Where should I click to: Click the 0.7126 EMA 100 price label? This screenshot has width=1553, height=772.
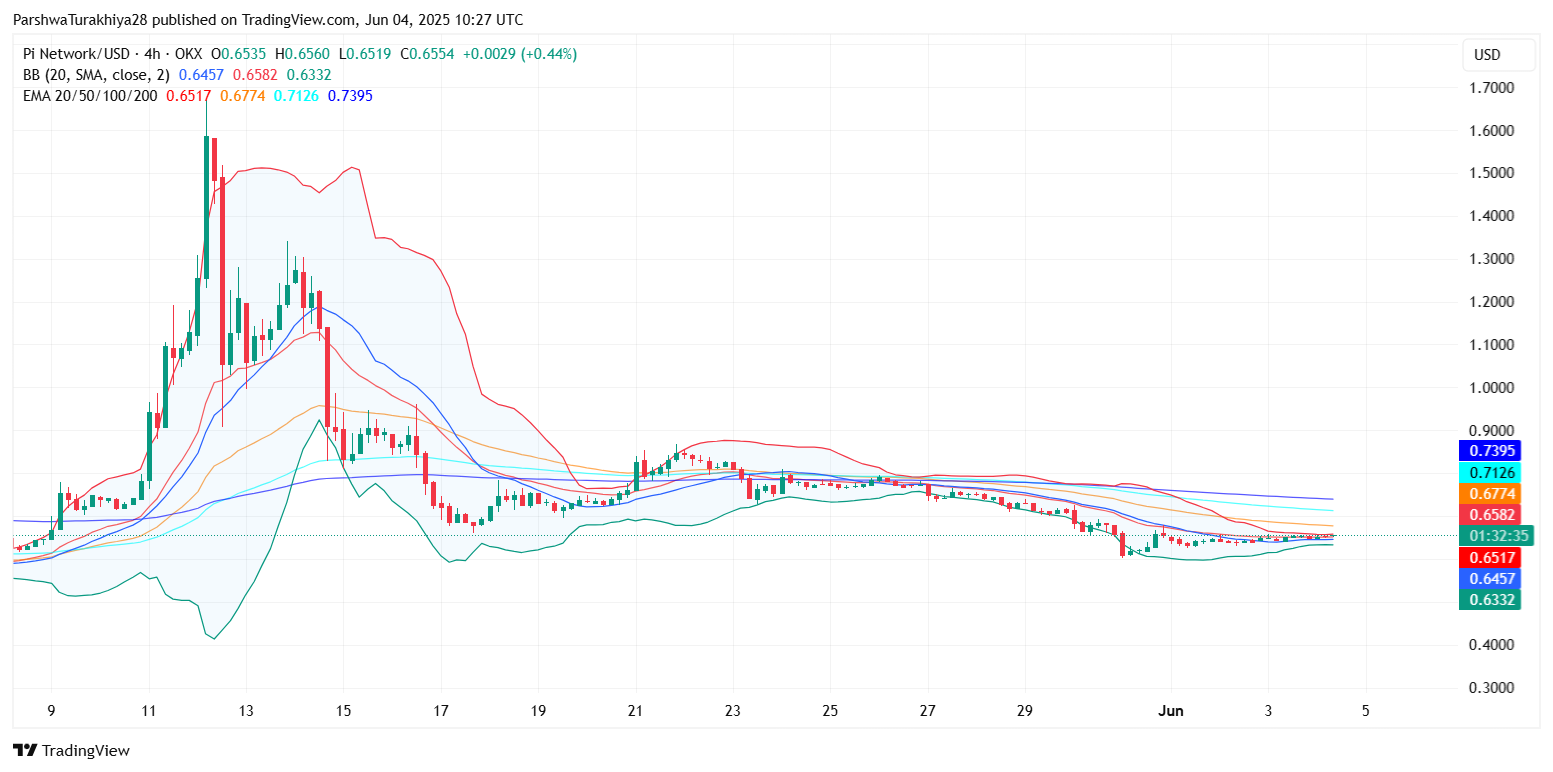(x=1489, y=472)
